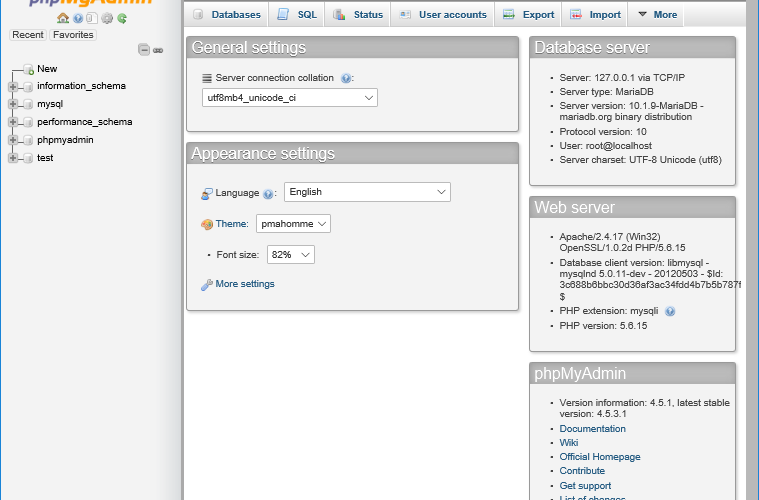Image resolution: width=759 pixels, height=500 pixels.
Task: Click help icon beside PHP extension mysqli
Action: coord(670,311)
